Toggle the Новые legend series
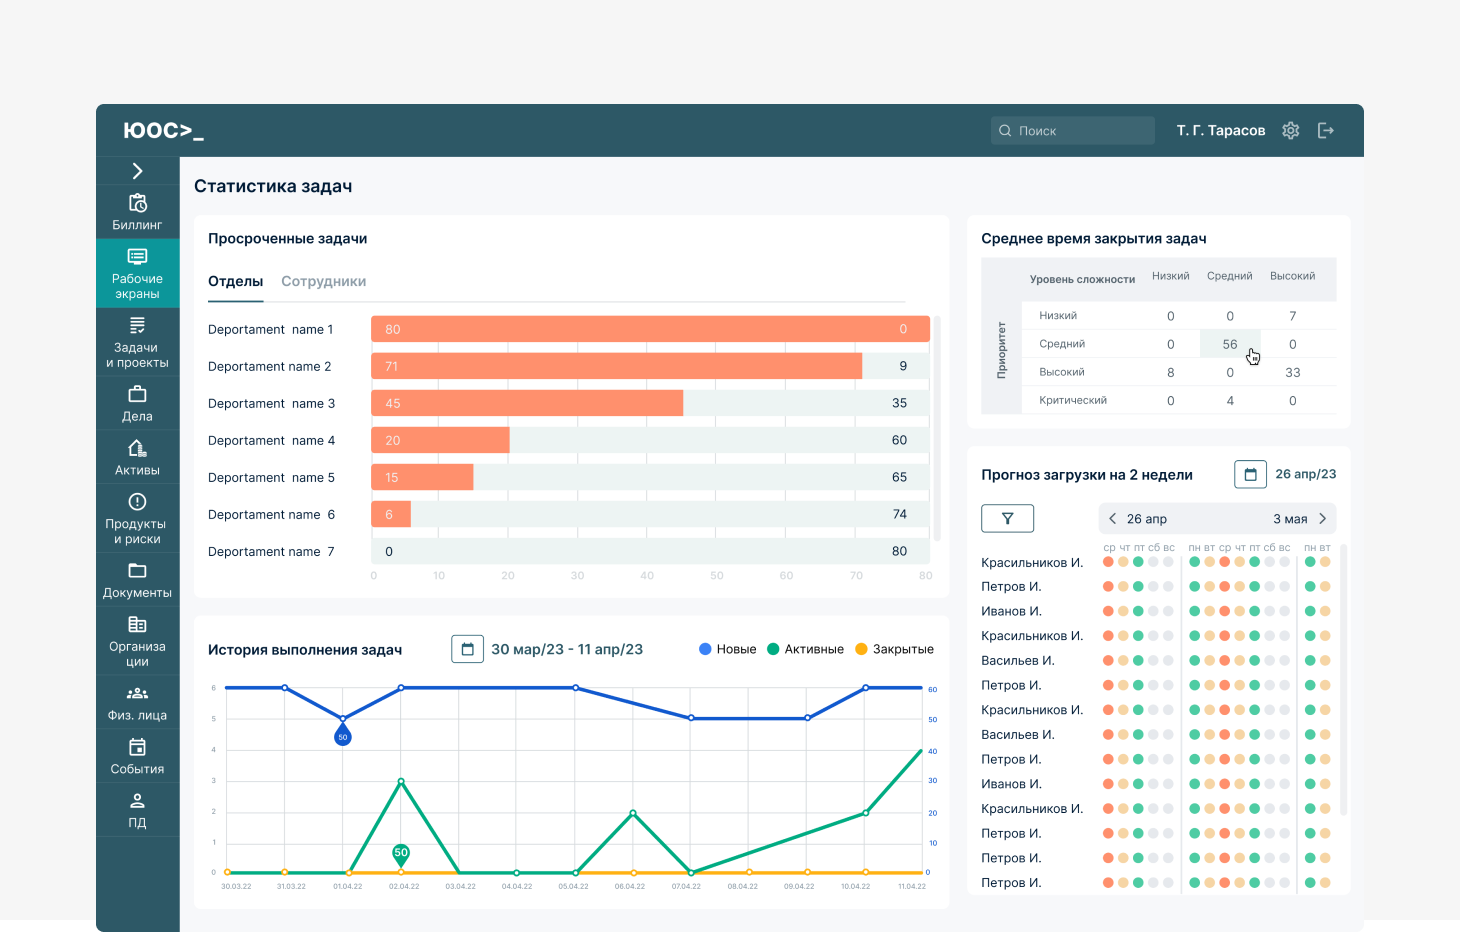The width and height of the screenshot is (1460, 932). tap(728, 649)
